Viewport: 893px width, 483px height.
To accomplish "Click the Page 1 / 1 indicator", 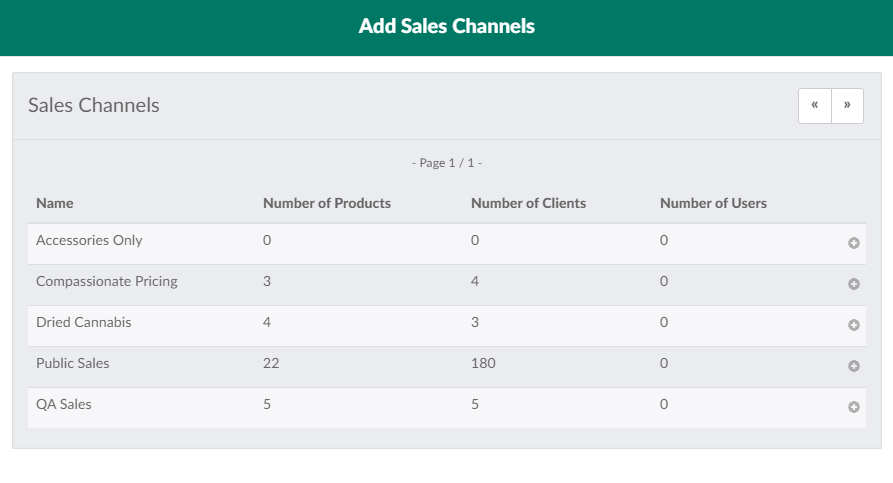I will pos(446,163).
